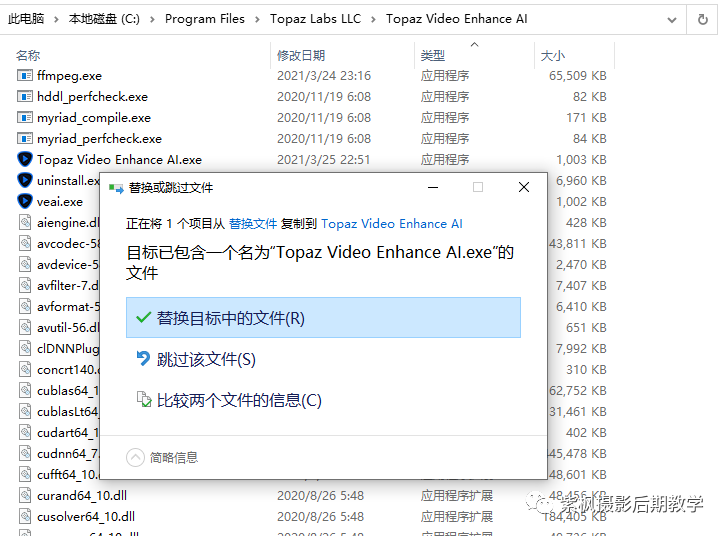Sort files by the 名称 column header
727x536 pixels.
[x=28, y=56]
